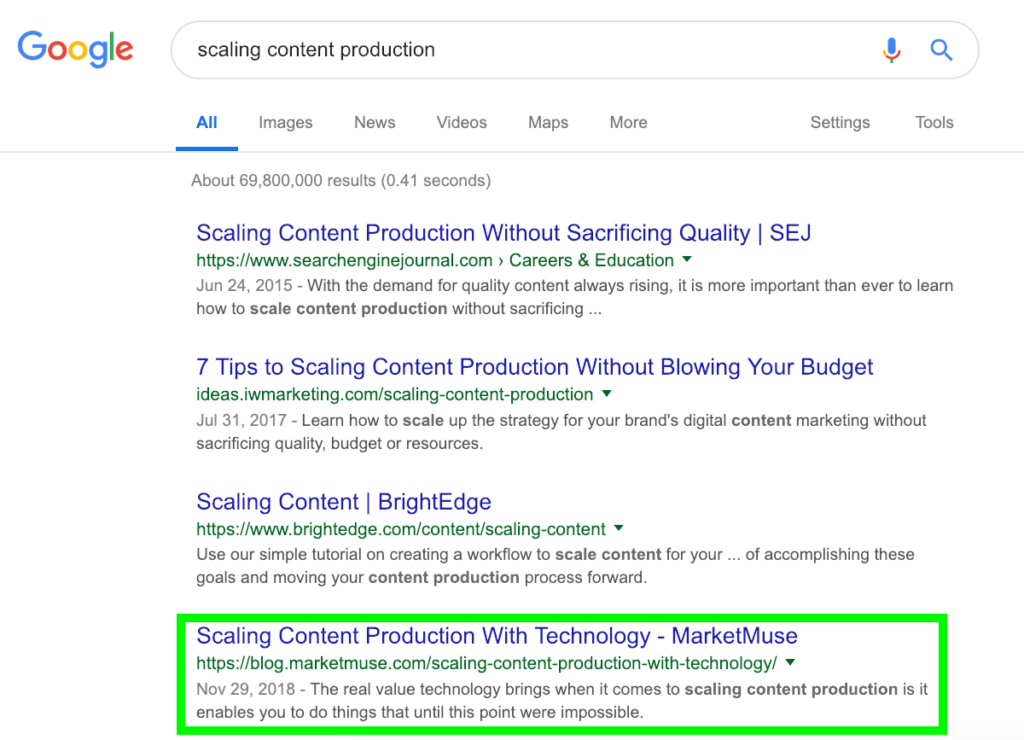This screenshot has height=740, width=1024.
Task: Open the SEJ article about scaling content
Action: coord(503,232)
